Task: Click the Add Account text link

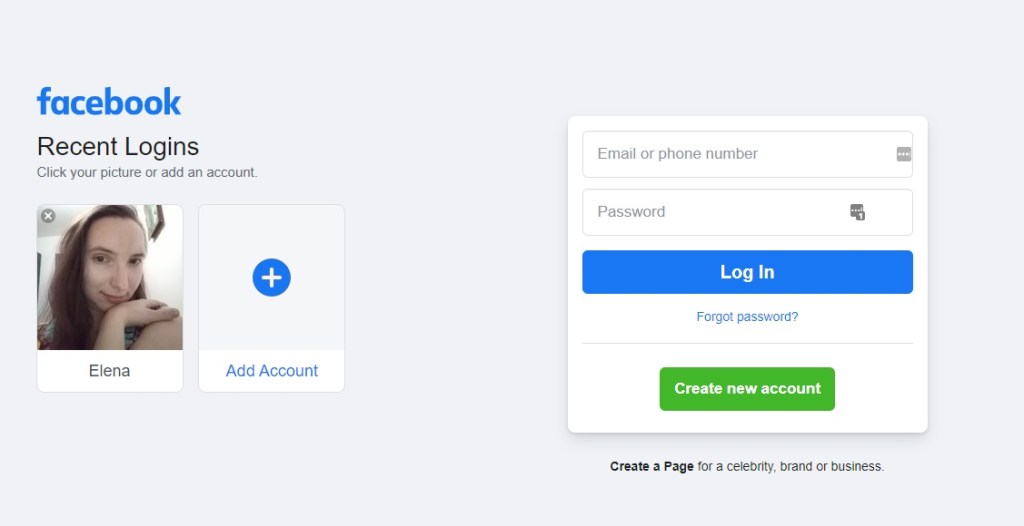Action: pyautogui.click(x=272, y=371)
